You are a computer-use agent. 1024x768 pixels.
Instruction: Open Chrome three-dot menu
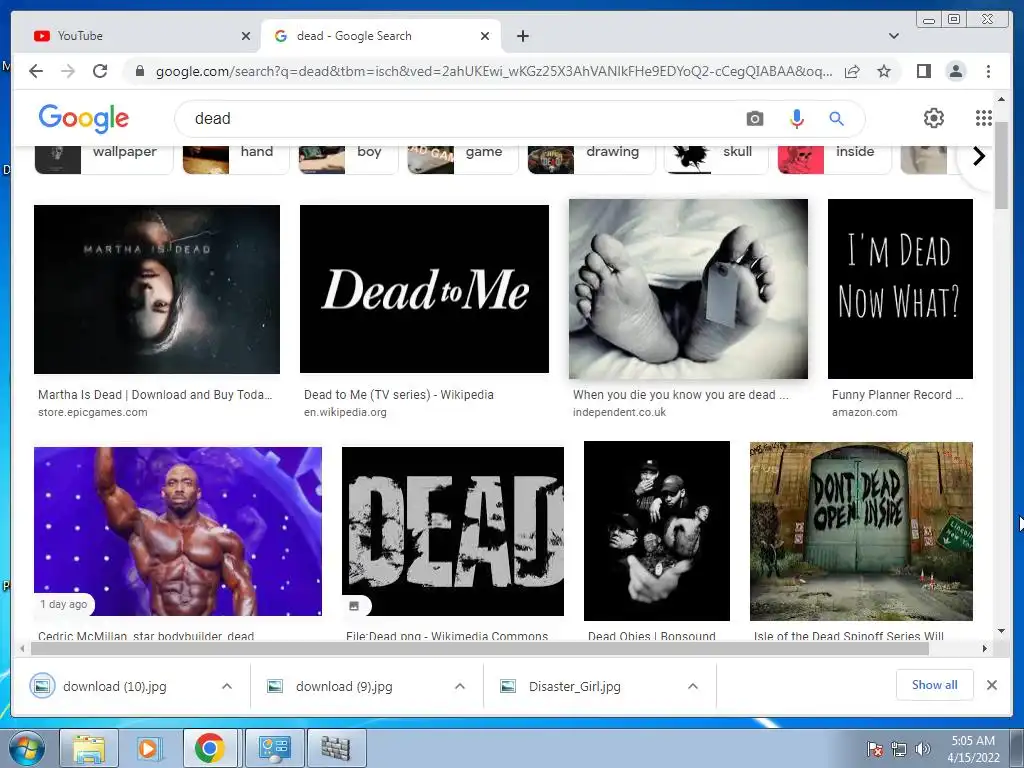[988, 71]
